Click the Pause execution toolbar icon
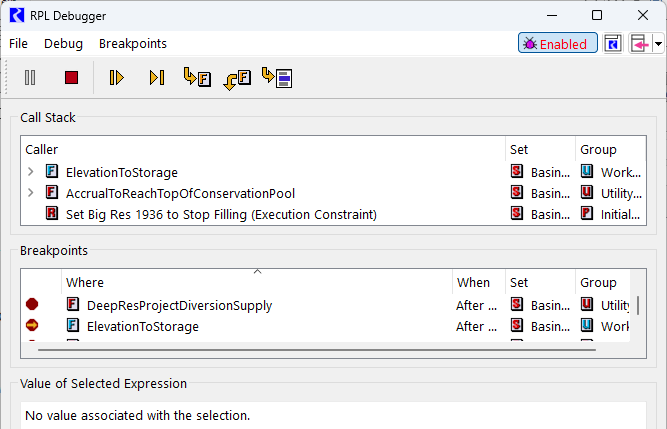Image resolution: width=667 pixels, height=429 pixels. (x=30, y=77)
